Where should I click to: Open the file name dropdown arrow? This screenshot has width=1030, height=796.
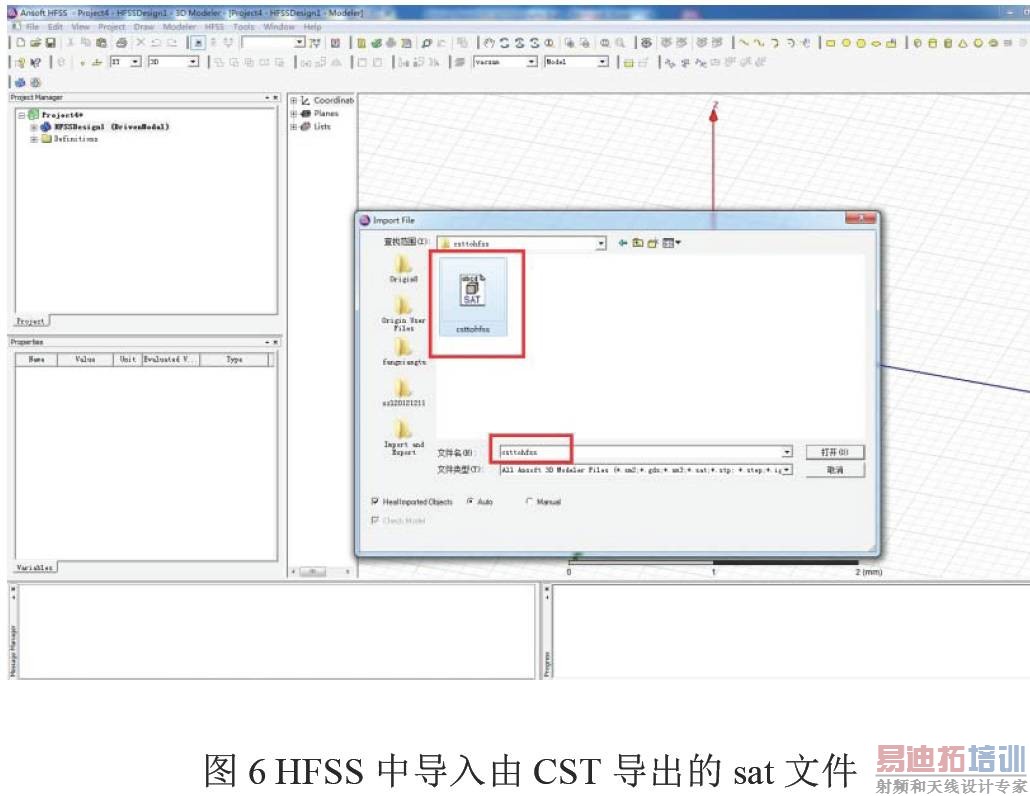click(x=787, y=452)
